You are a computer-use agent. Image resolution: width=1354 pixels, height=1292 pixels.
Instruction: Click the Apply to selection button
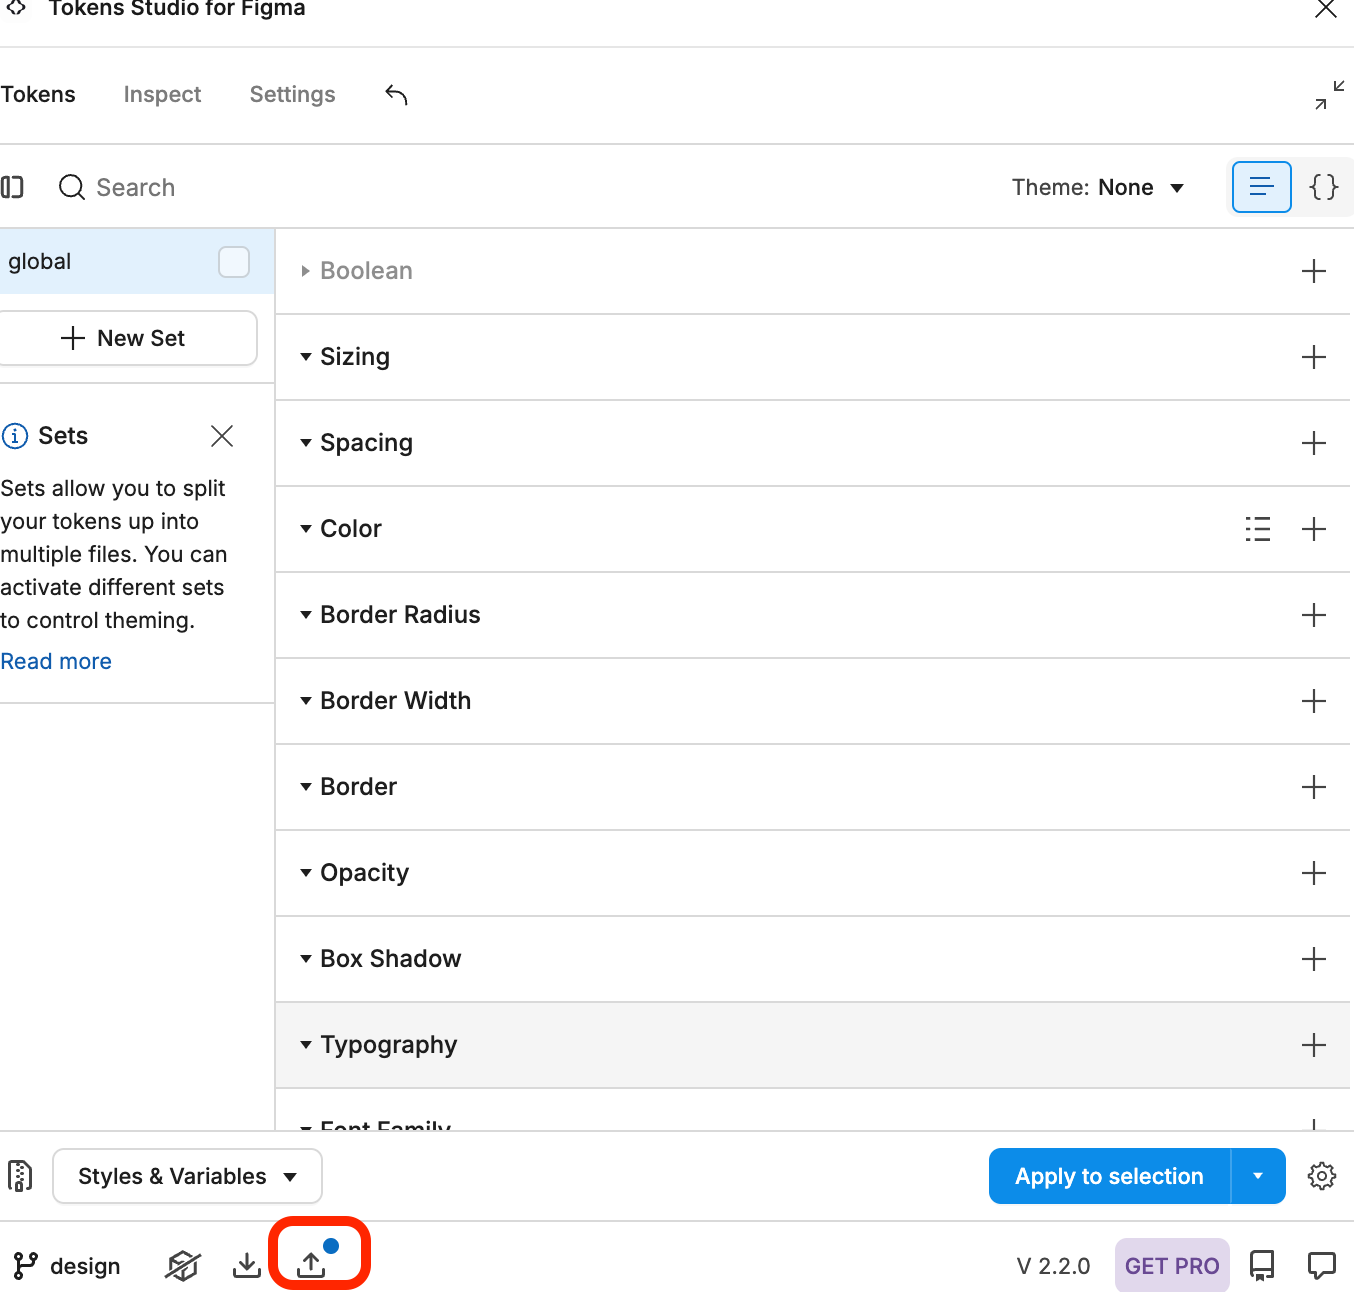(x=1109, y=1176)
